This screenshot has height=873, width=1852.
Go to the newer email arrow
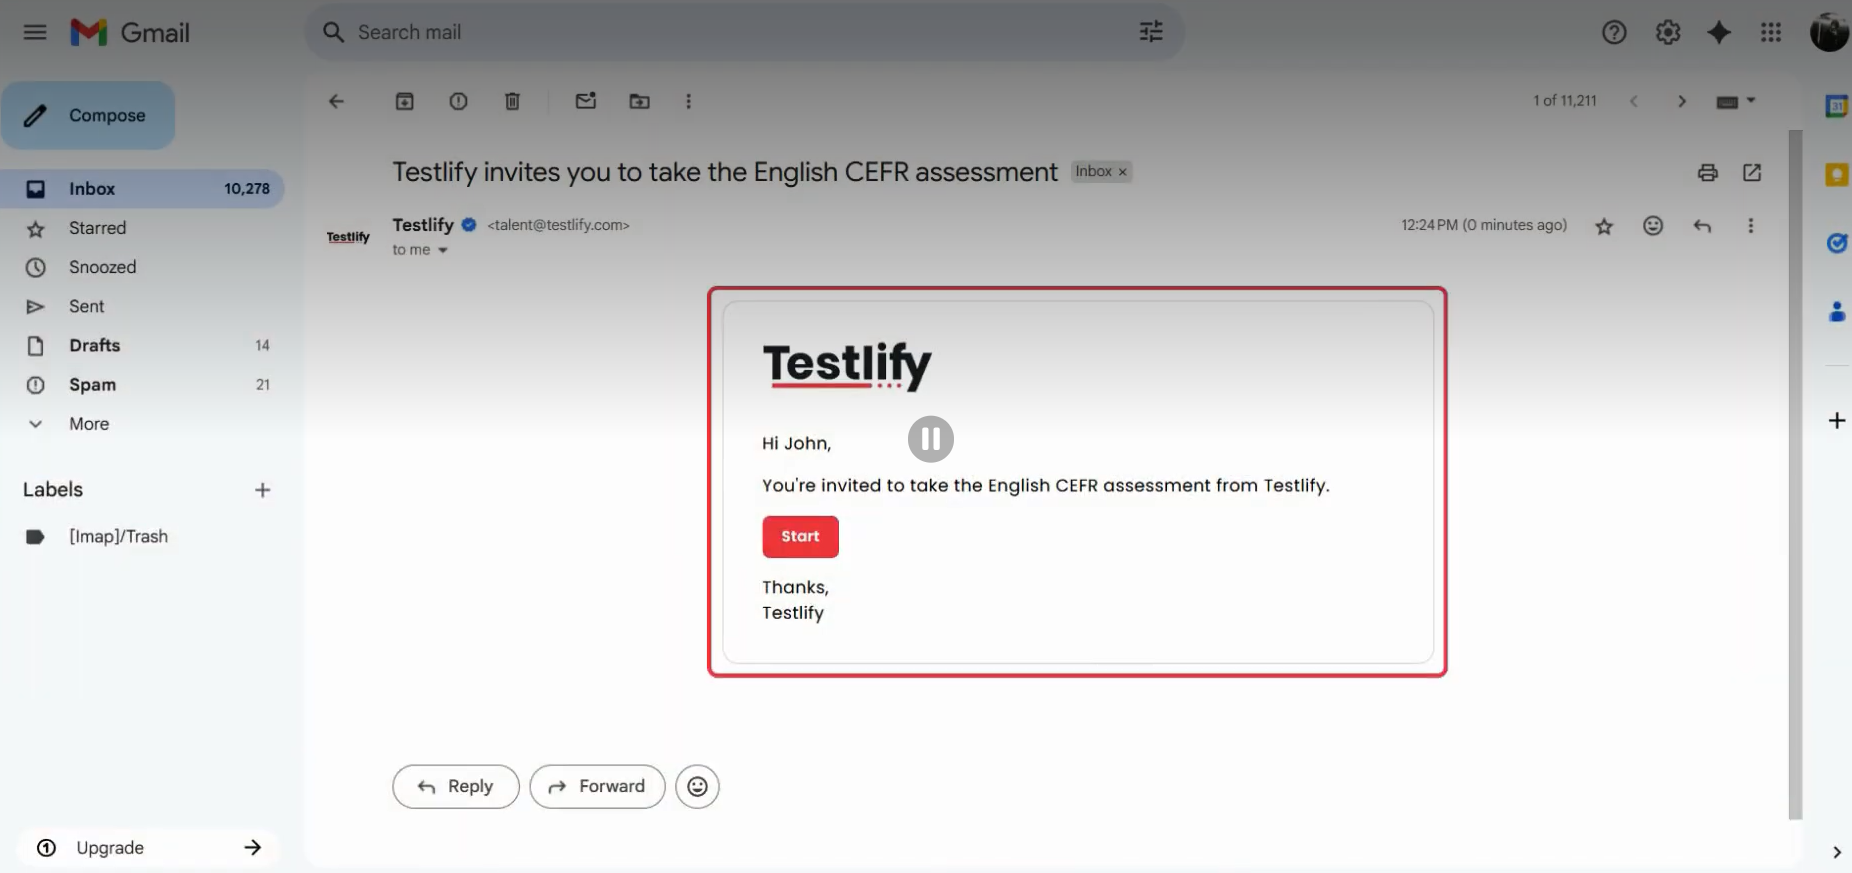click(1634, 101)
